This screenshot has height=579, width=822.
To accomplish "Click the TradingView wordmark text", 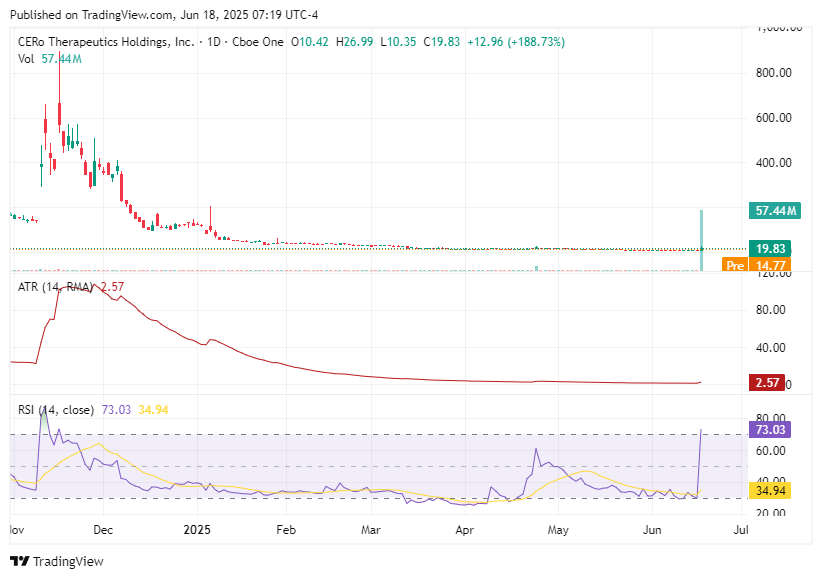I will pos(68,561).
